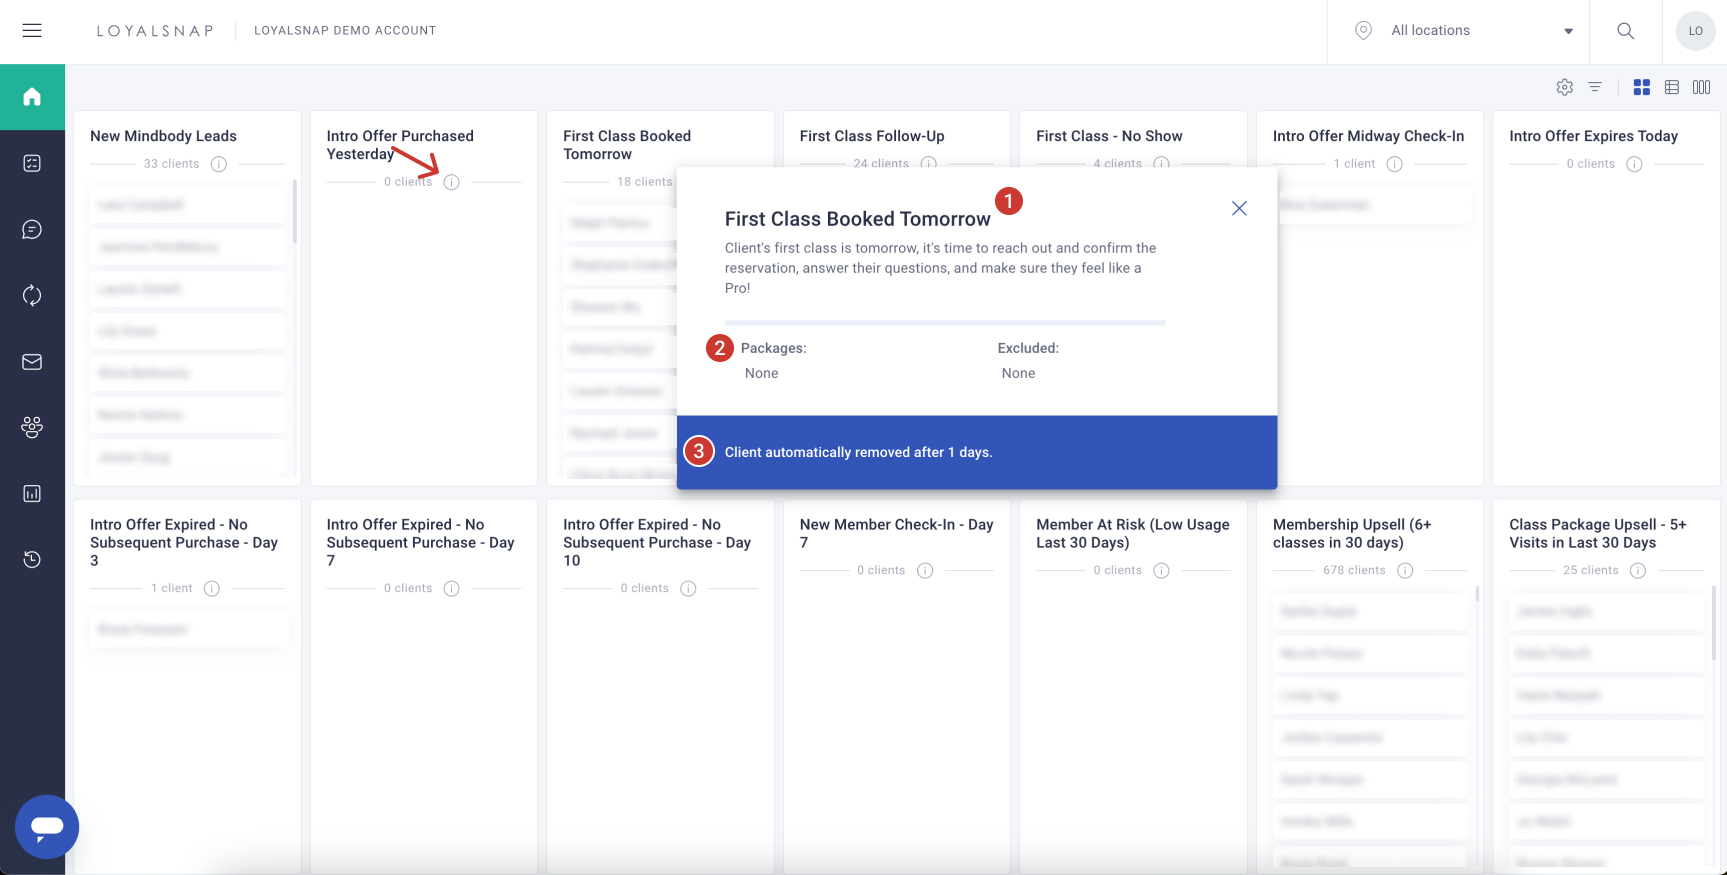Click the search magnifier in top bar
Viewport: 1727px width, 875px height.
pyautogui.click(x=1626, y=31)
